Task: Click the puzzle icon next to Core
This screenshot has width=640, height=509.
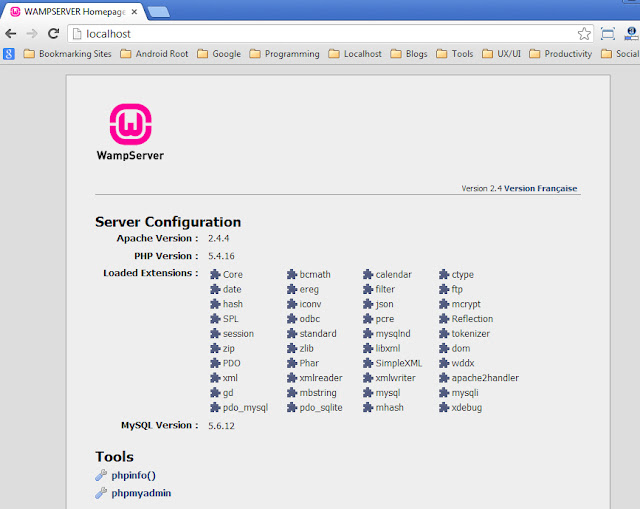Action: [215, 274]
